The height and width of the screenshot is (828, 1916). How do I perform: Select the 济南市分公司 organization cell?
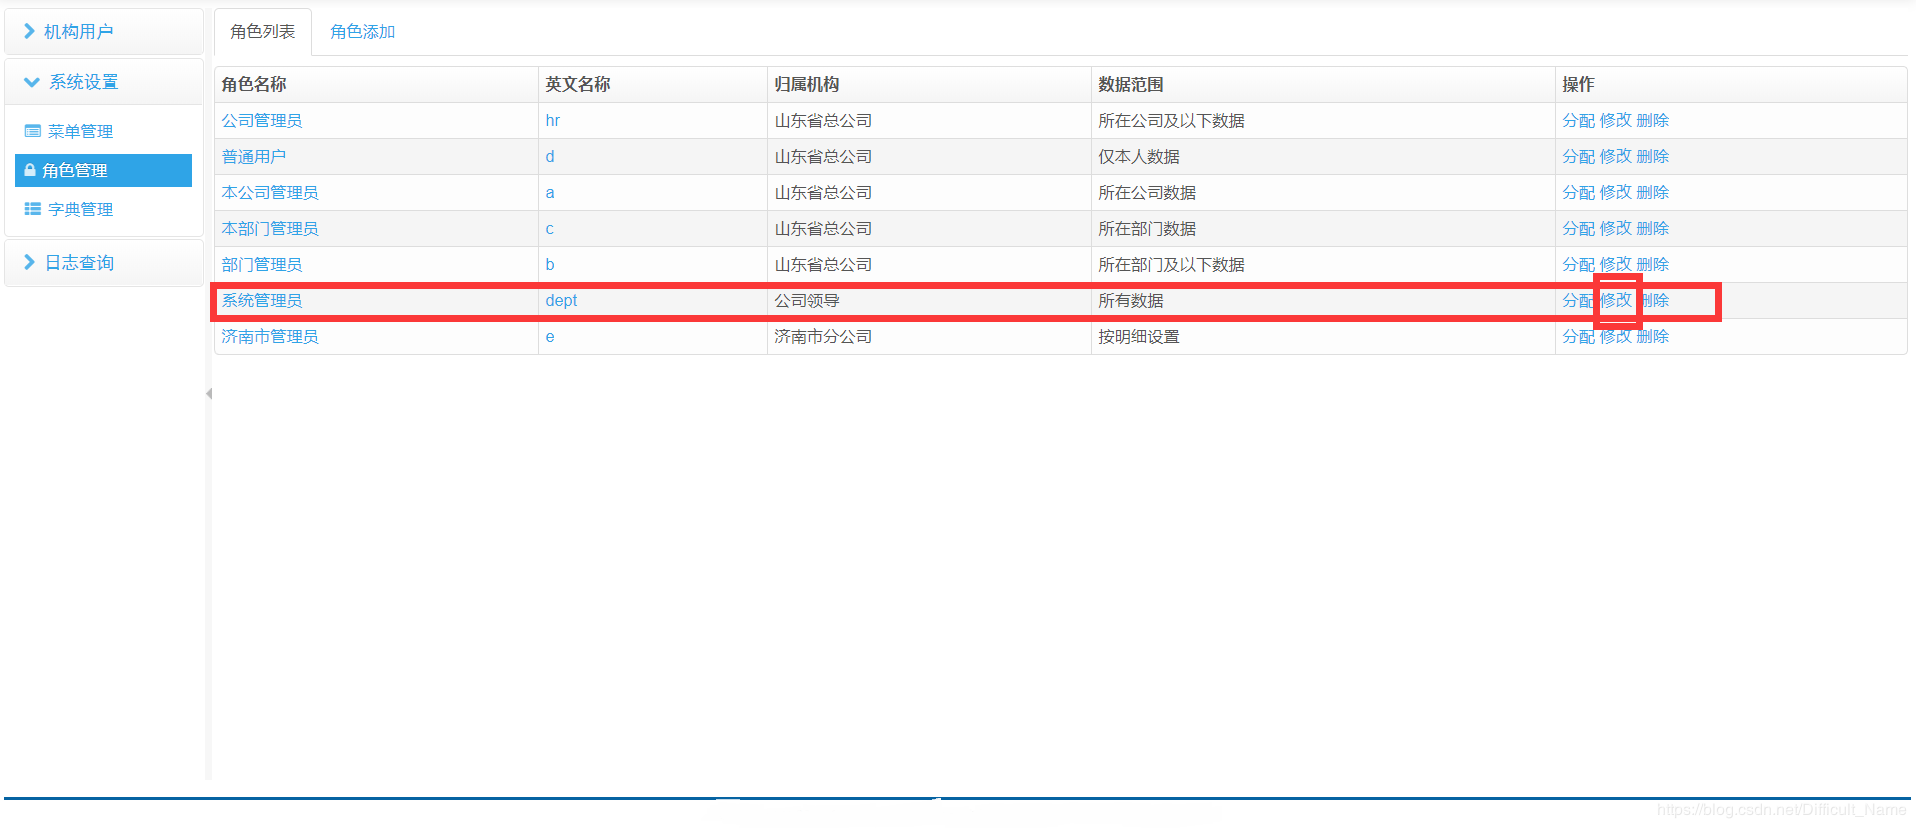[x=929, y=336]
